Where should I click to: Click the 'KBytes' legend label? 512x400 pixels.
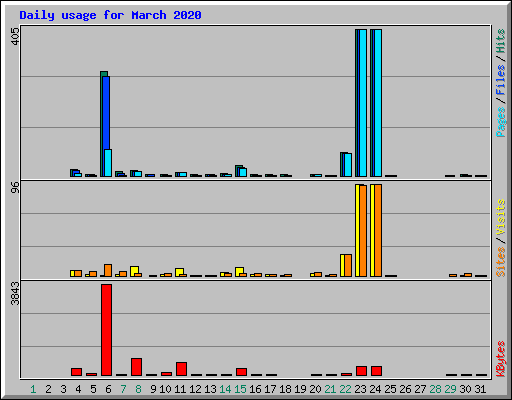click(500, 359)
